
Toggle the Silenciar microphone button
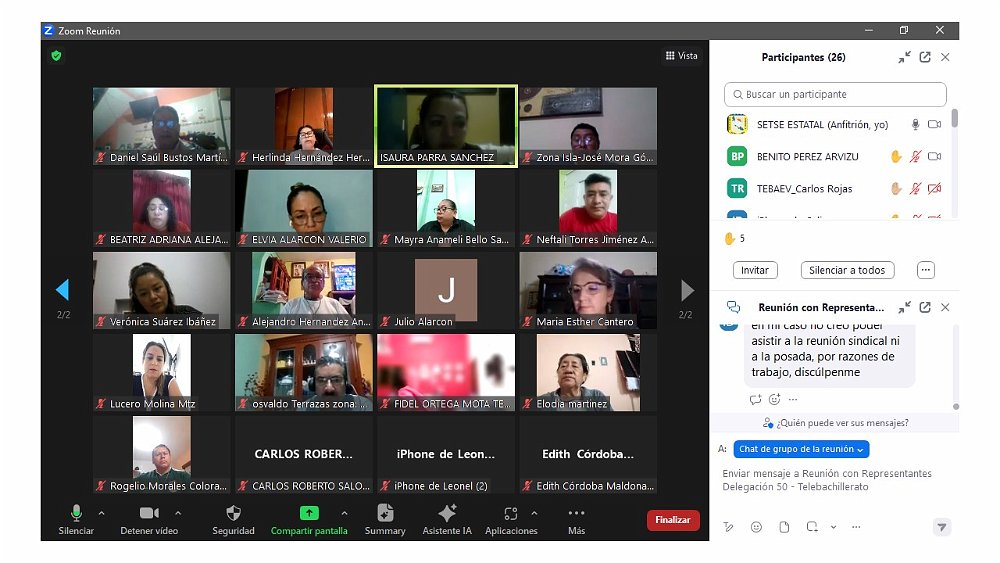[76, 513]
